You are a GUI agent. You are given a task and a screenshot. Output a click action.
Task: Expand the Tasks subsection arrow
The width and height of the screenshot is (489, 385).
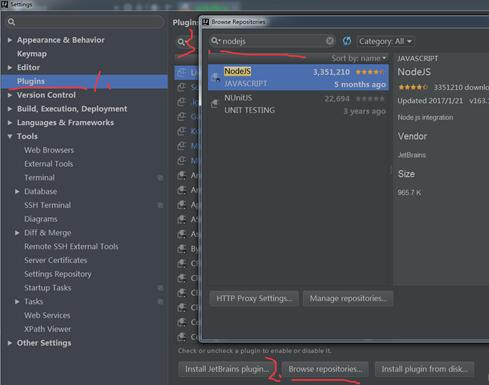17,302
